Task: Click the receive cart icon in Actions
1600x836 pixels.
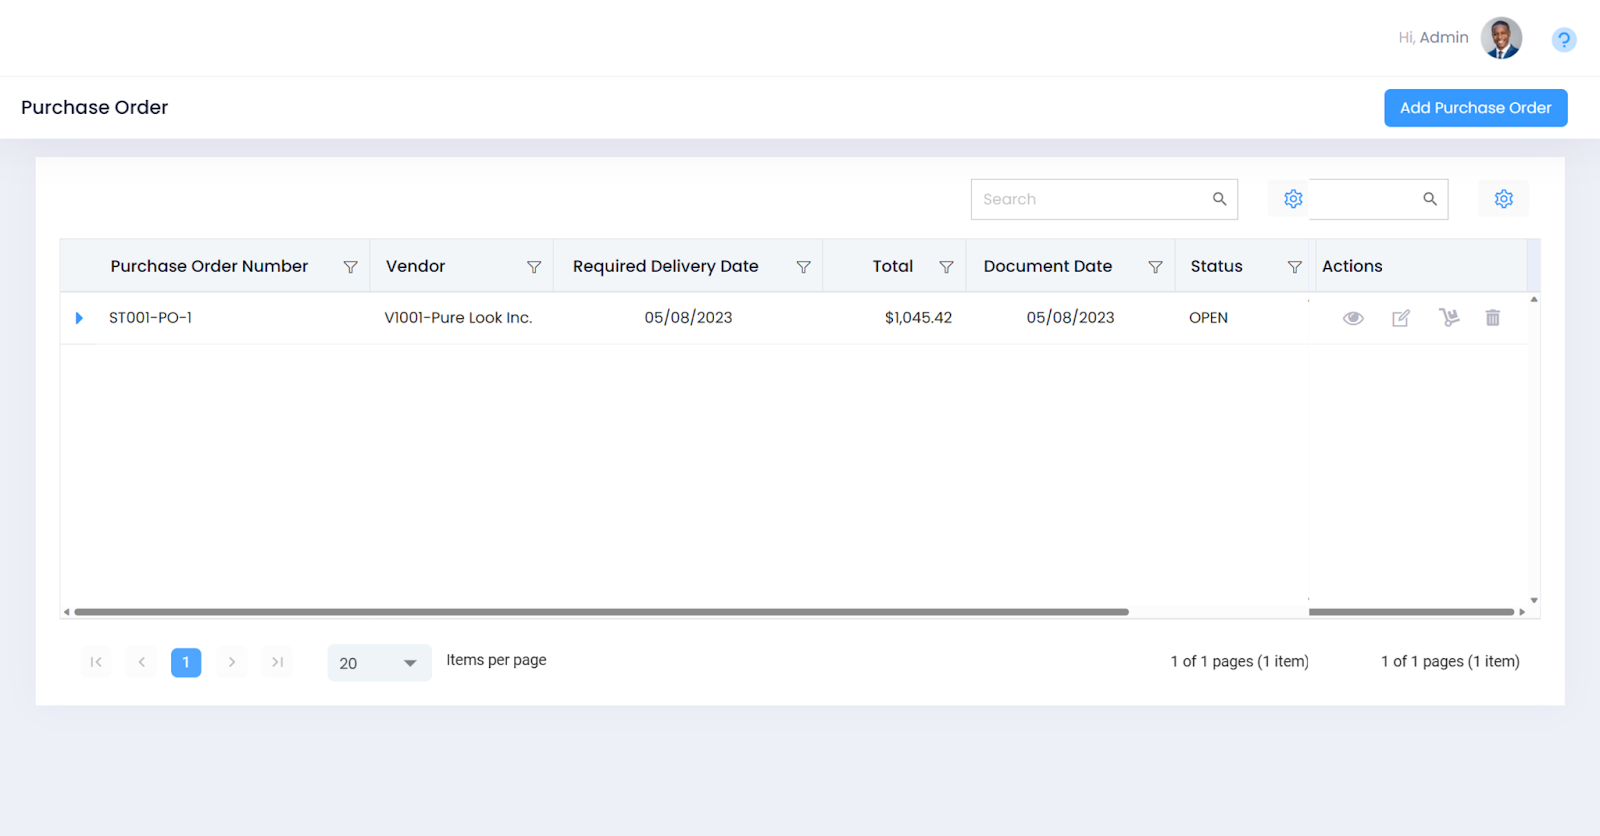Action: [1449, 318]
